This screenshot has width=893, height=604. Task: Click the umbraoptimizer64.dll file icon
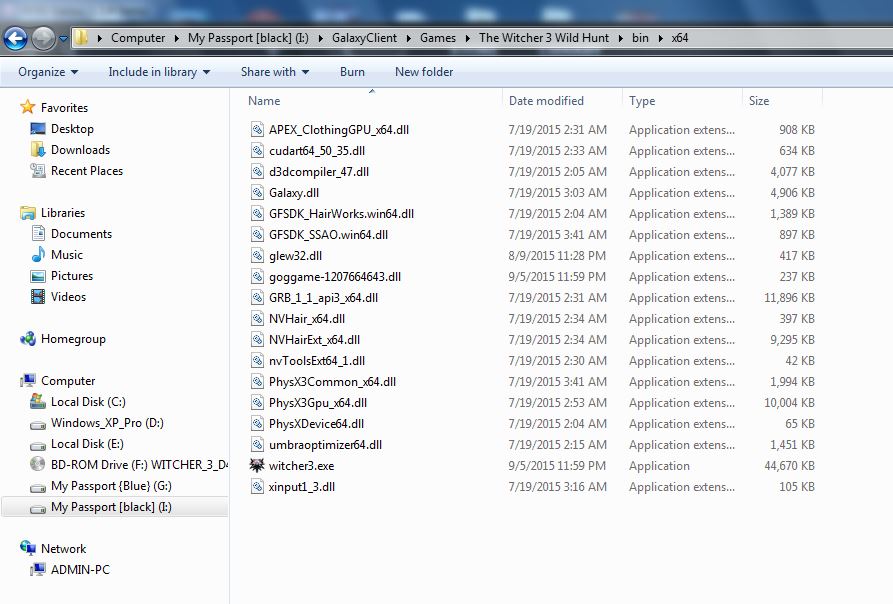tap(257, 445)
